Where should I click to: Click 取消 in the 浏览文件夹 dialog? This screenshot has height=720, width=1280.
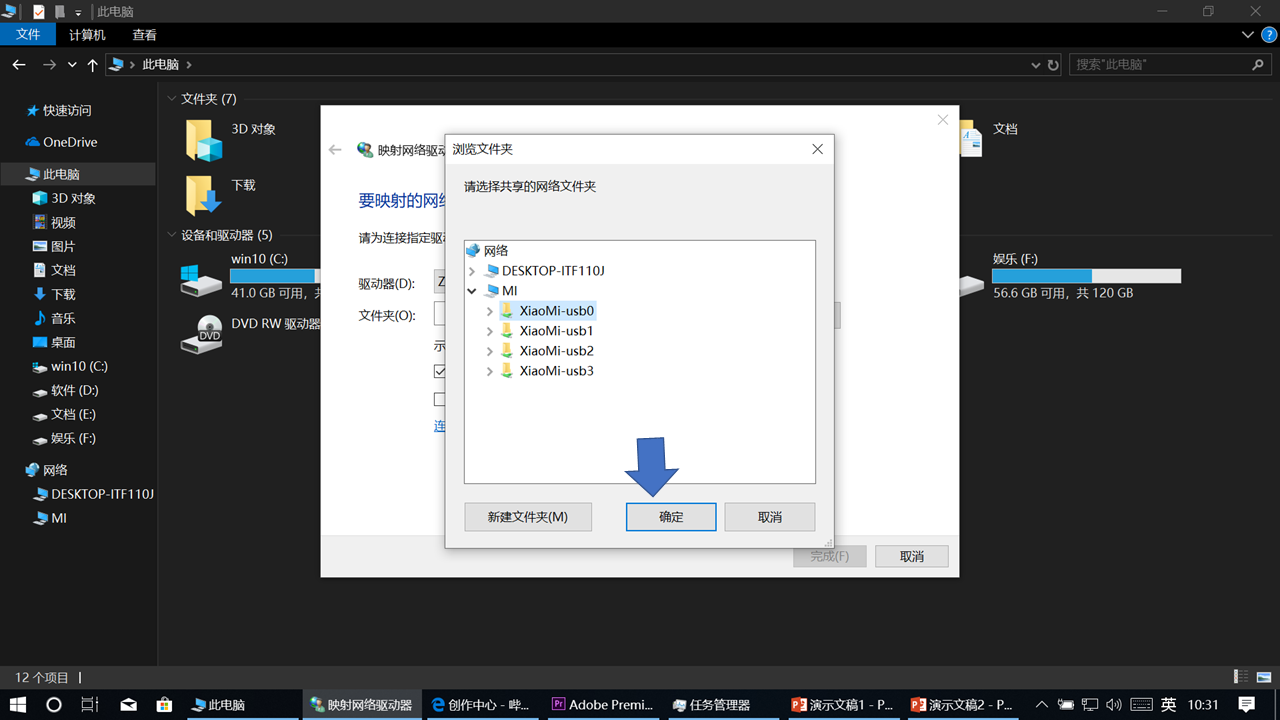(x=770, y=517)
